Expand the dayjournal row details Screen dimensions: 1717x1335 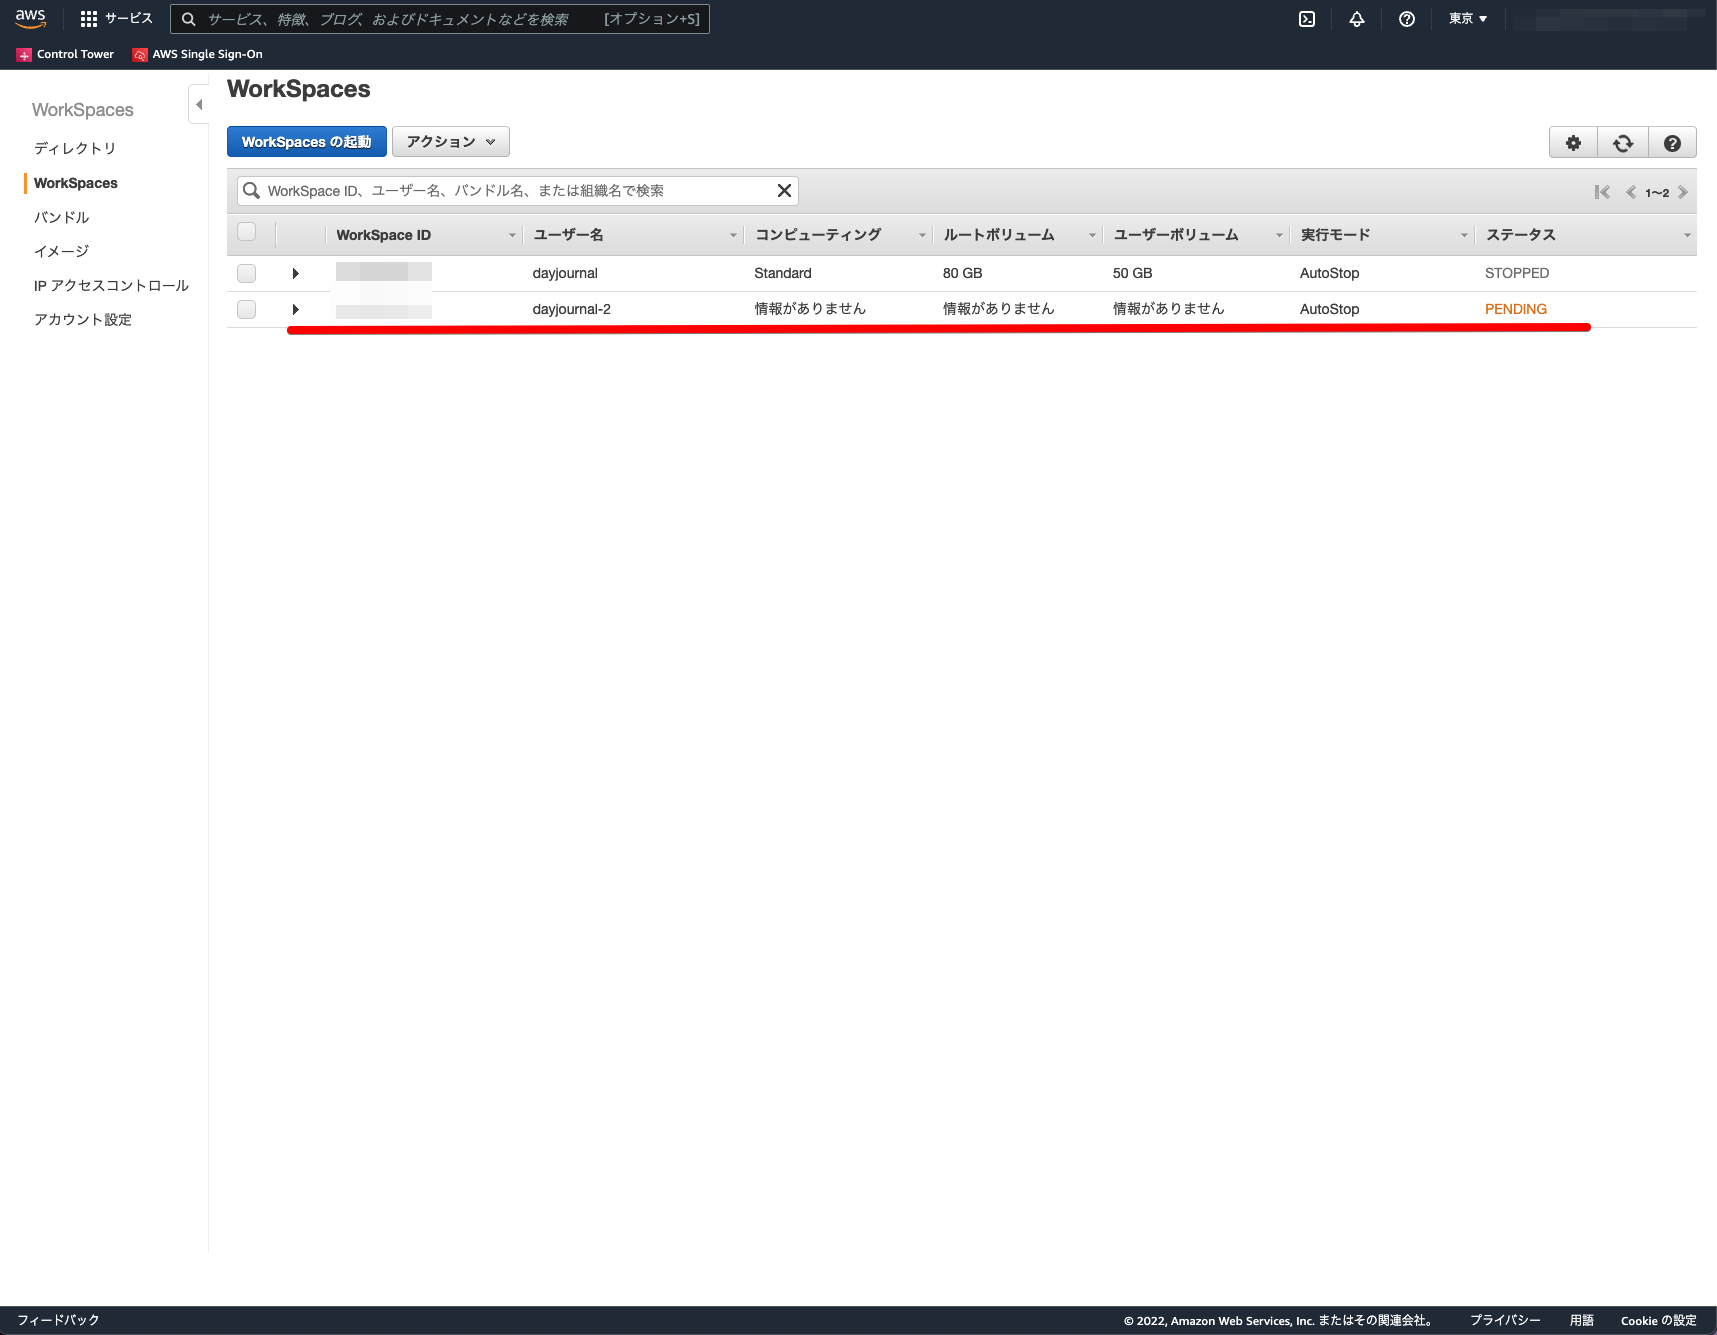pos(296,272)
